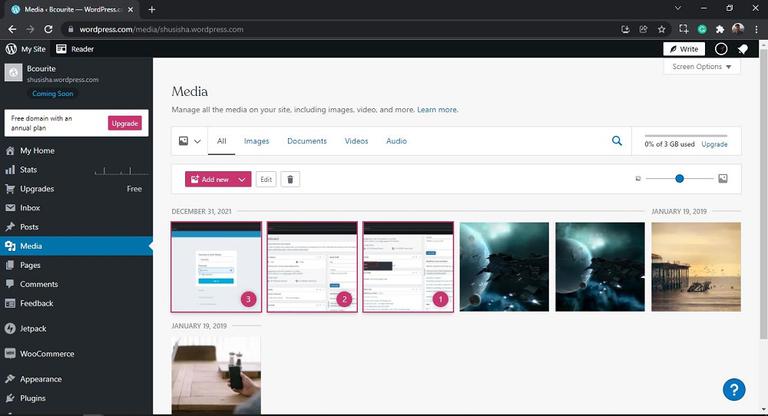The width and height of the screenshot is (768, 416).
Task: Switch to the Audio tab
Action: (396, 141)
